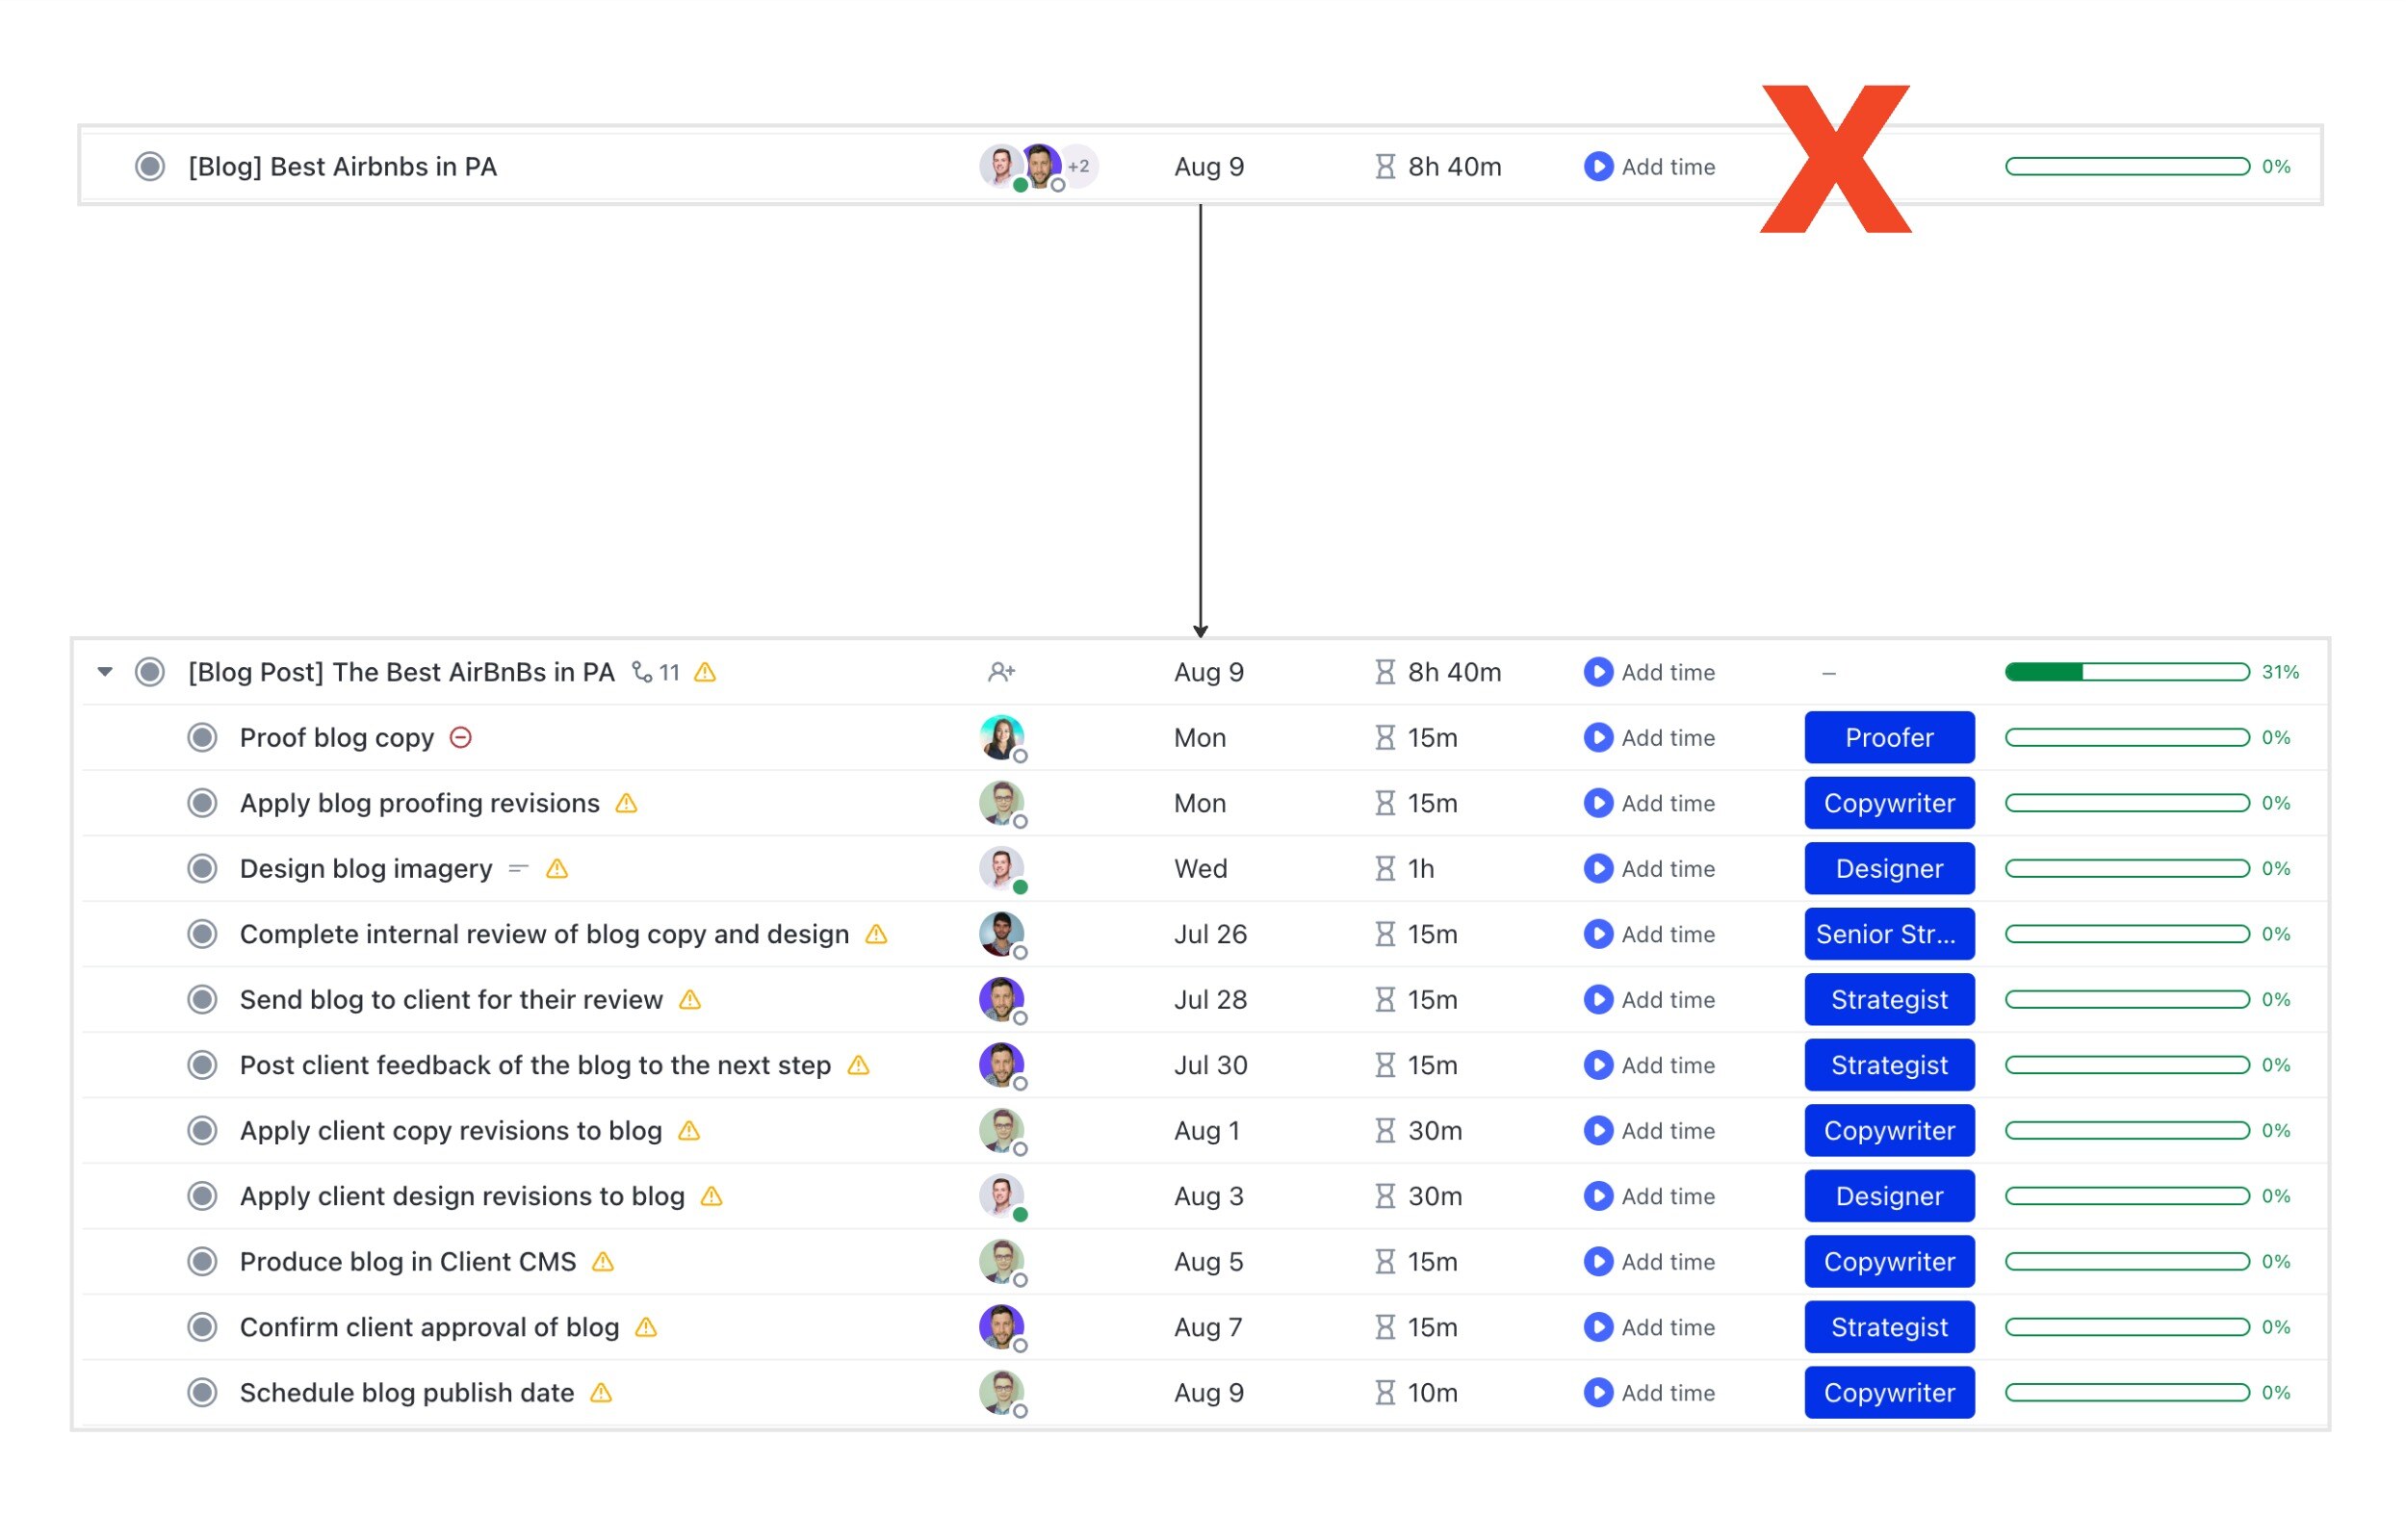Click Add time on Produce blog in Client CMS
This screenshot has height=1540, width=2406.
pyautogui.click(x=1668, y=1262)
